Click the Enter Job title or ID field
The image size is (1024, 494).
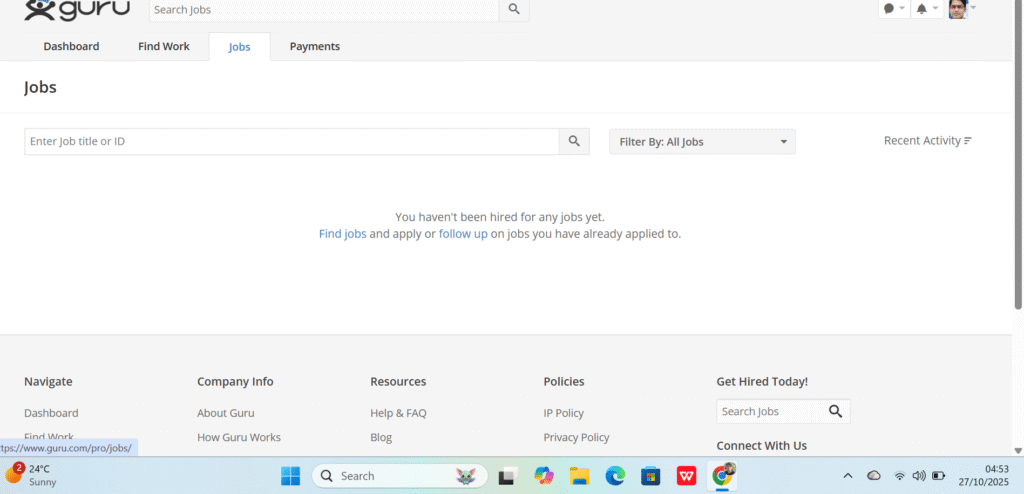290,141
